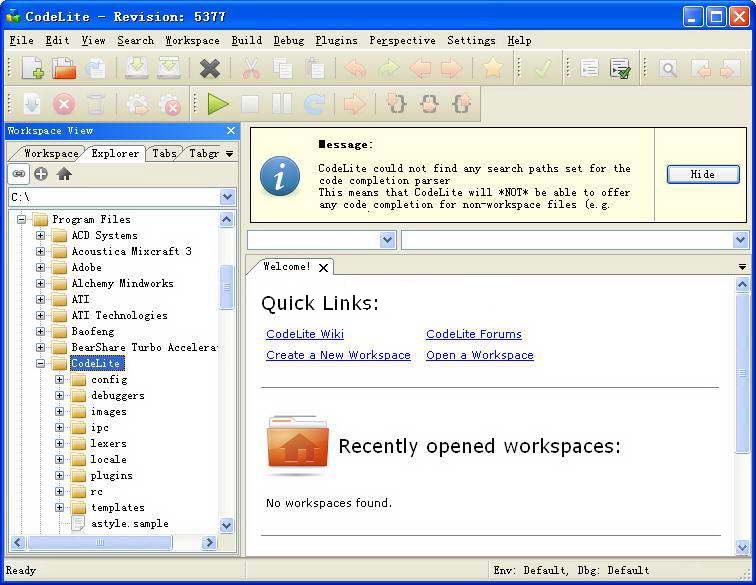756x585 pixels.
Task: Open the Plugins menu
Action: tap(336, 40)
